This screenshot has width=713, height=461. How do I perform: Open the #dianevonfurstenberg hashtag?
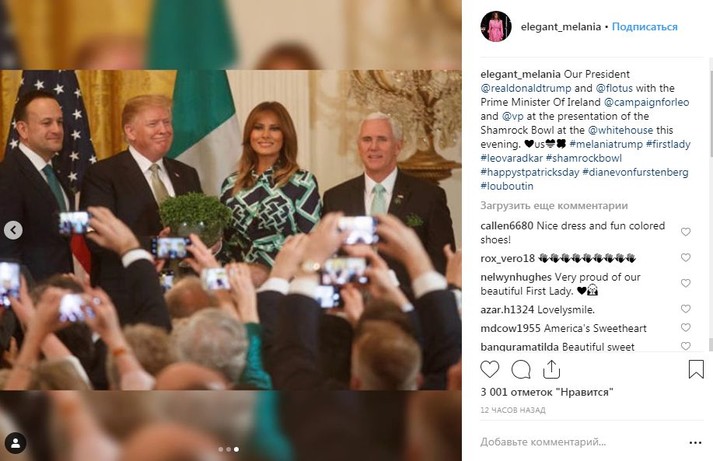coord(635,172)
